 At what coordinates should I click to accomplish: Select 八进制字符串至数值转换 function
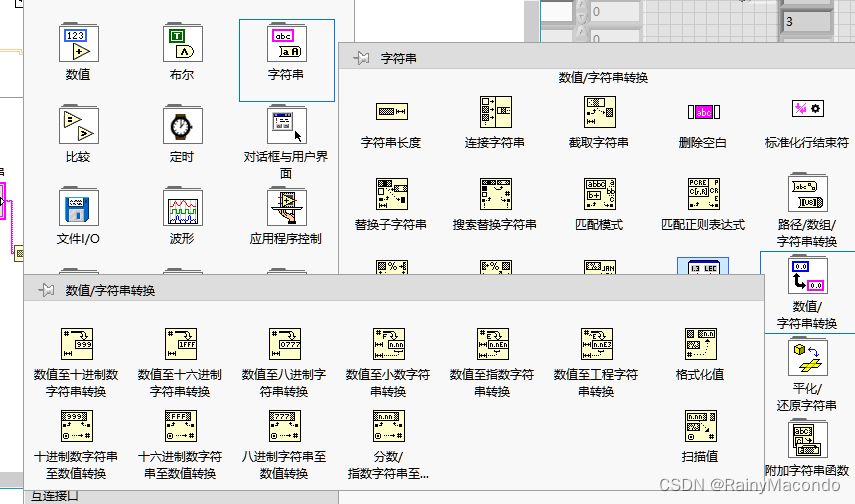(x=285, y=426)
